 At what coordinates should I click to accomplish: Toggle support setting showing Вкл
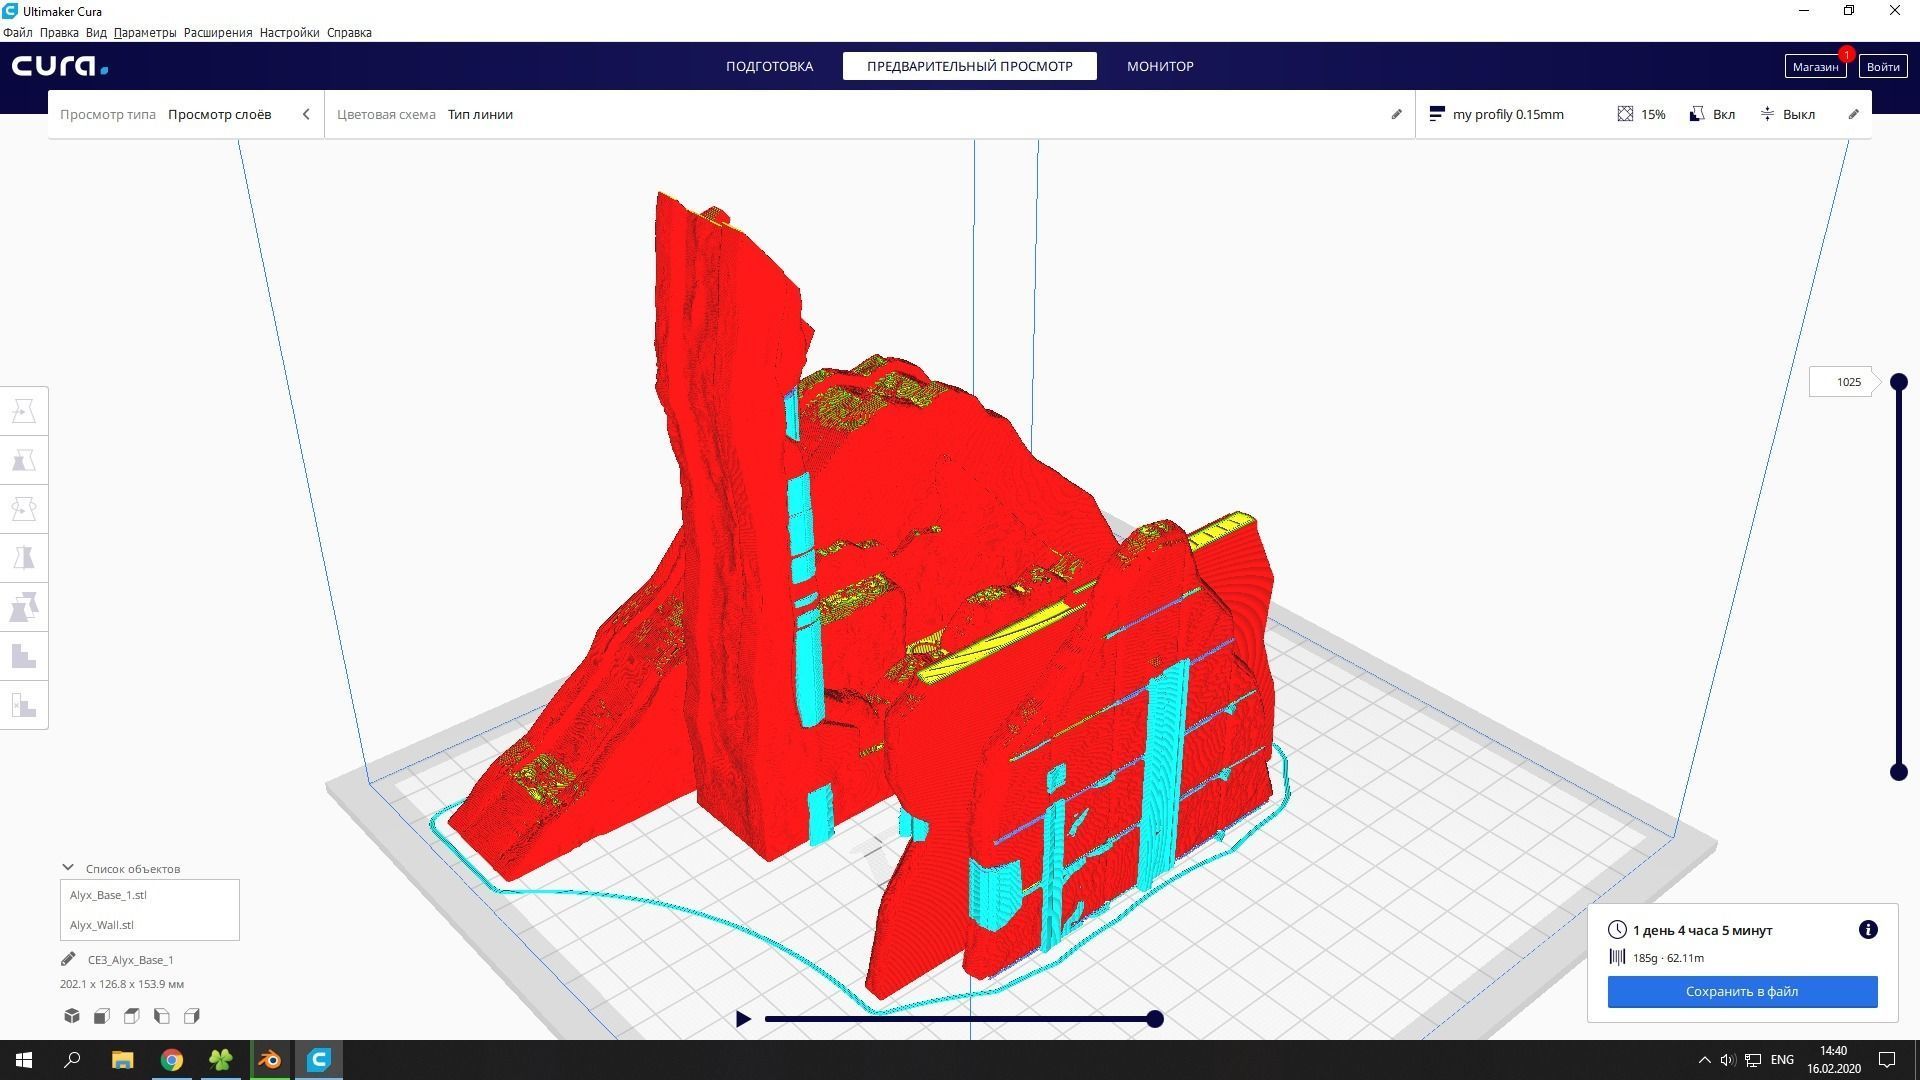tap(1712, 114)
